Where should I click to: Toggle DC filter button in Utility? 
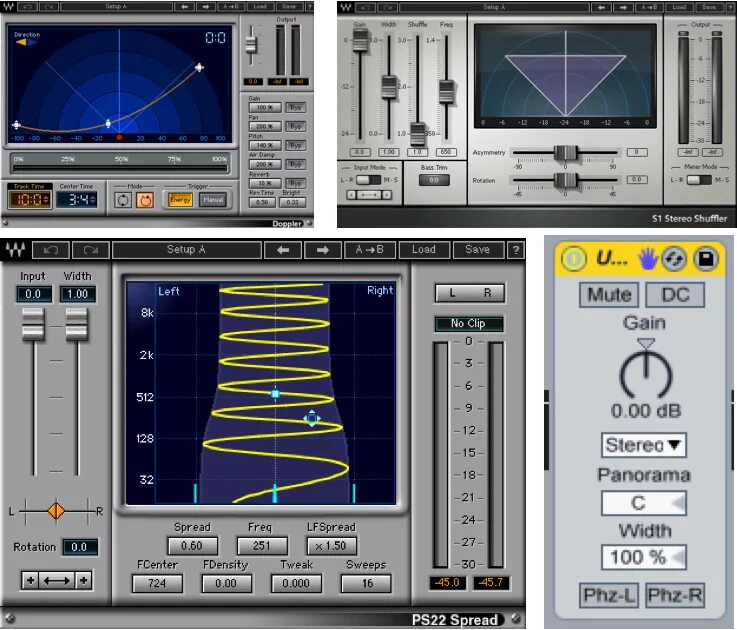[675, 295]
